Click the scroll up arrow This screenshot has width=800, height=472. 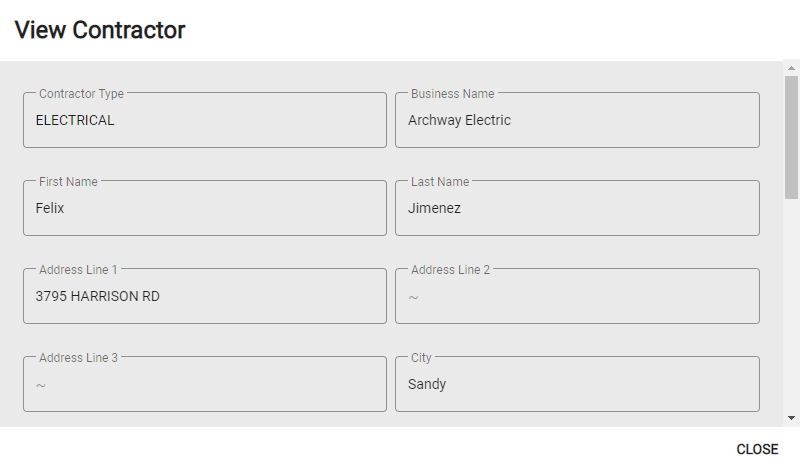tap(792, 68)
